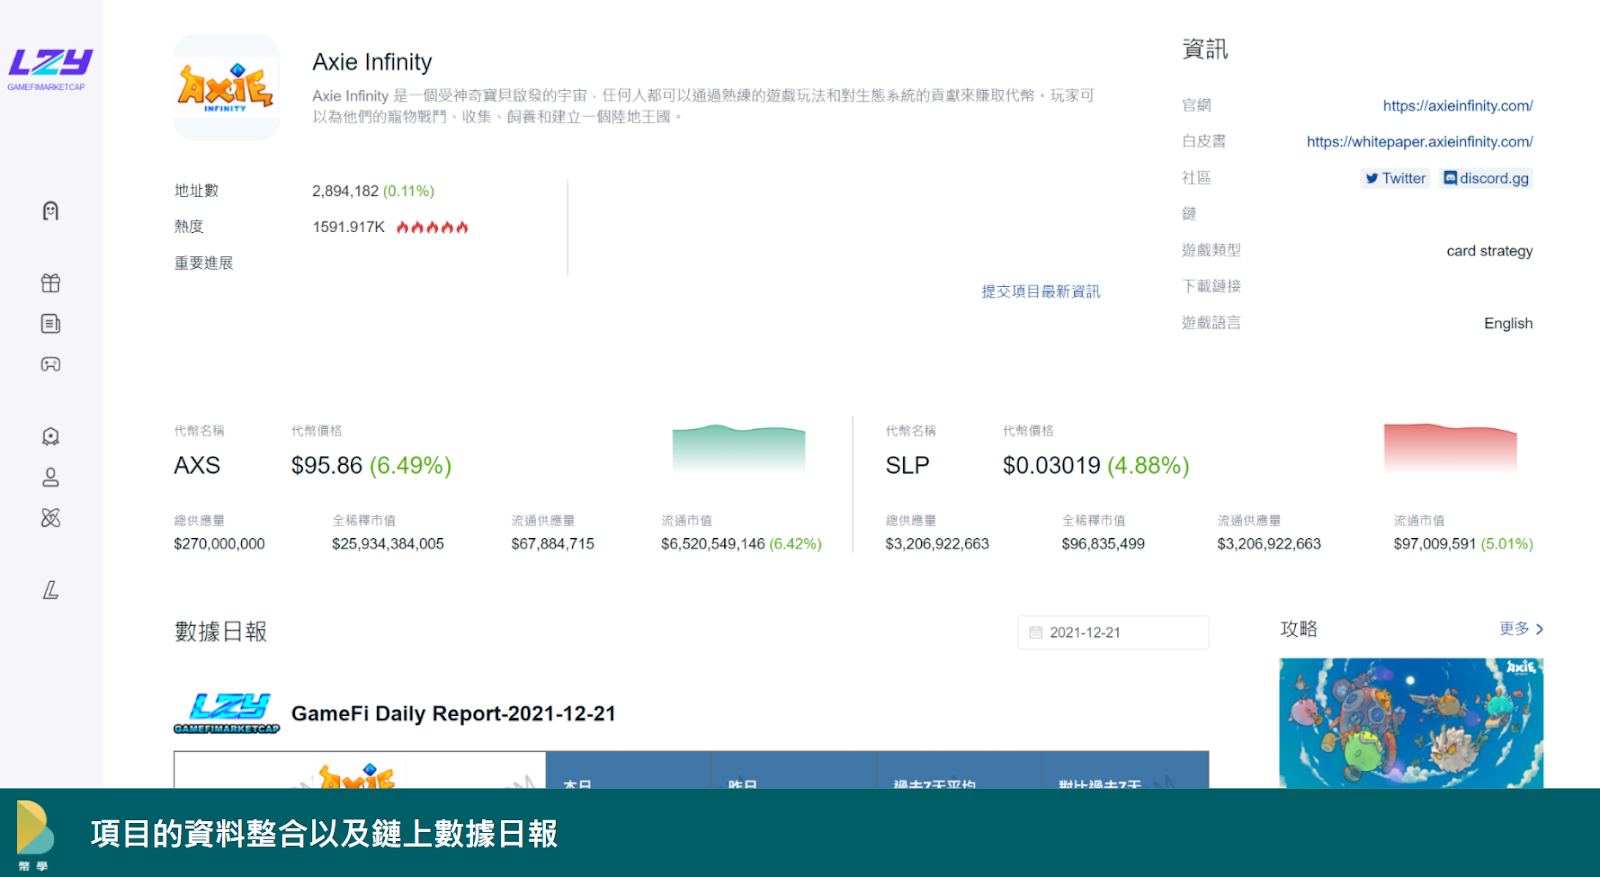Click the flame heat rating icons

point(432,227)
